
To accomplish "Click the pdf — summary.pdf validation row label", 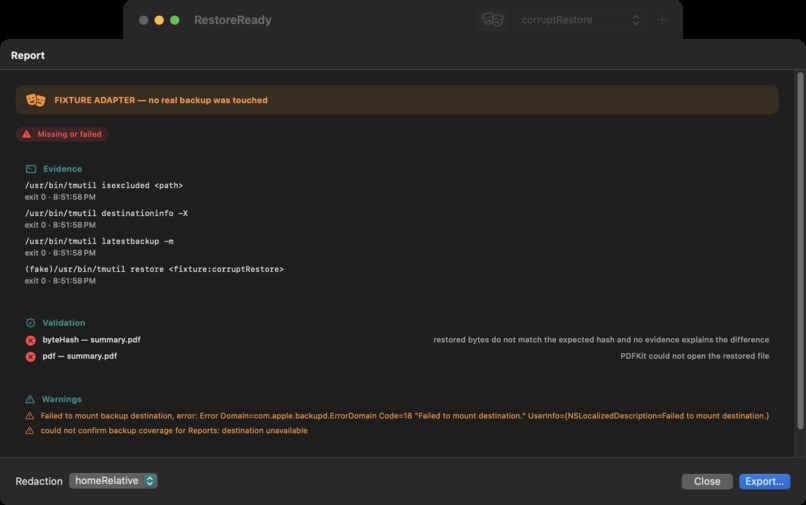I will pos(80,356).
